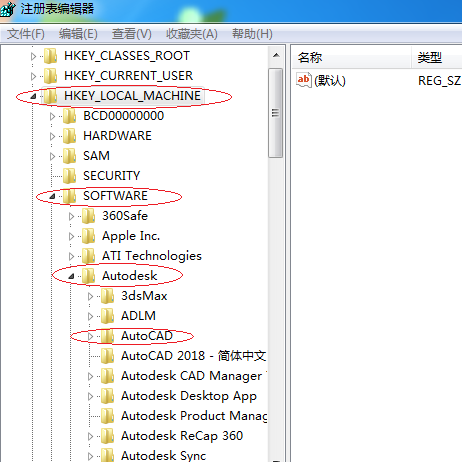The height and width of the screenshot is (462, 462).
Task: Click the Autodesk ReCap 360 folder icon
Action: pos(108,436)
